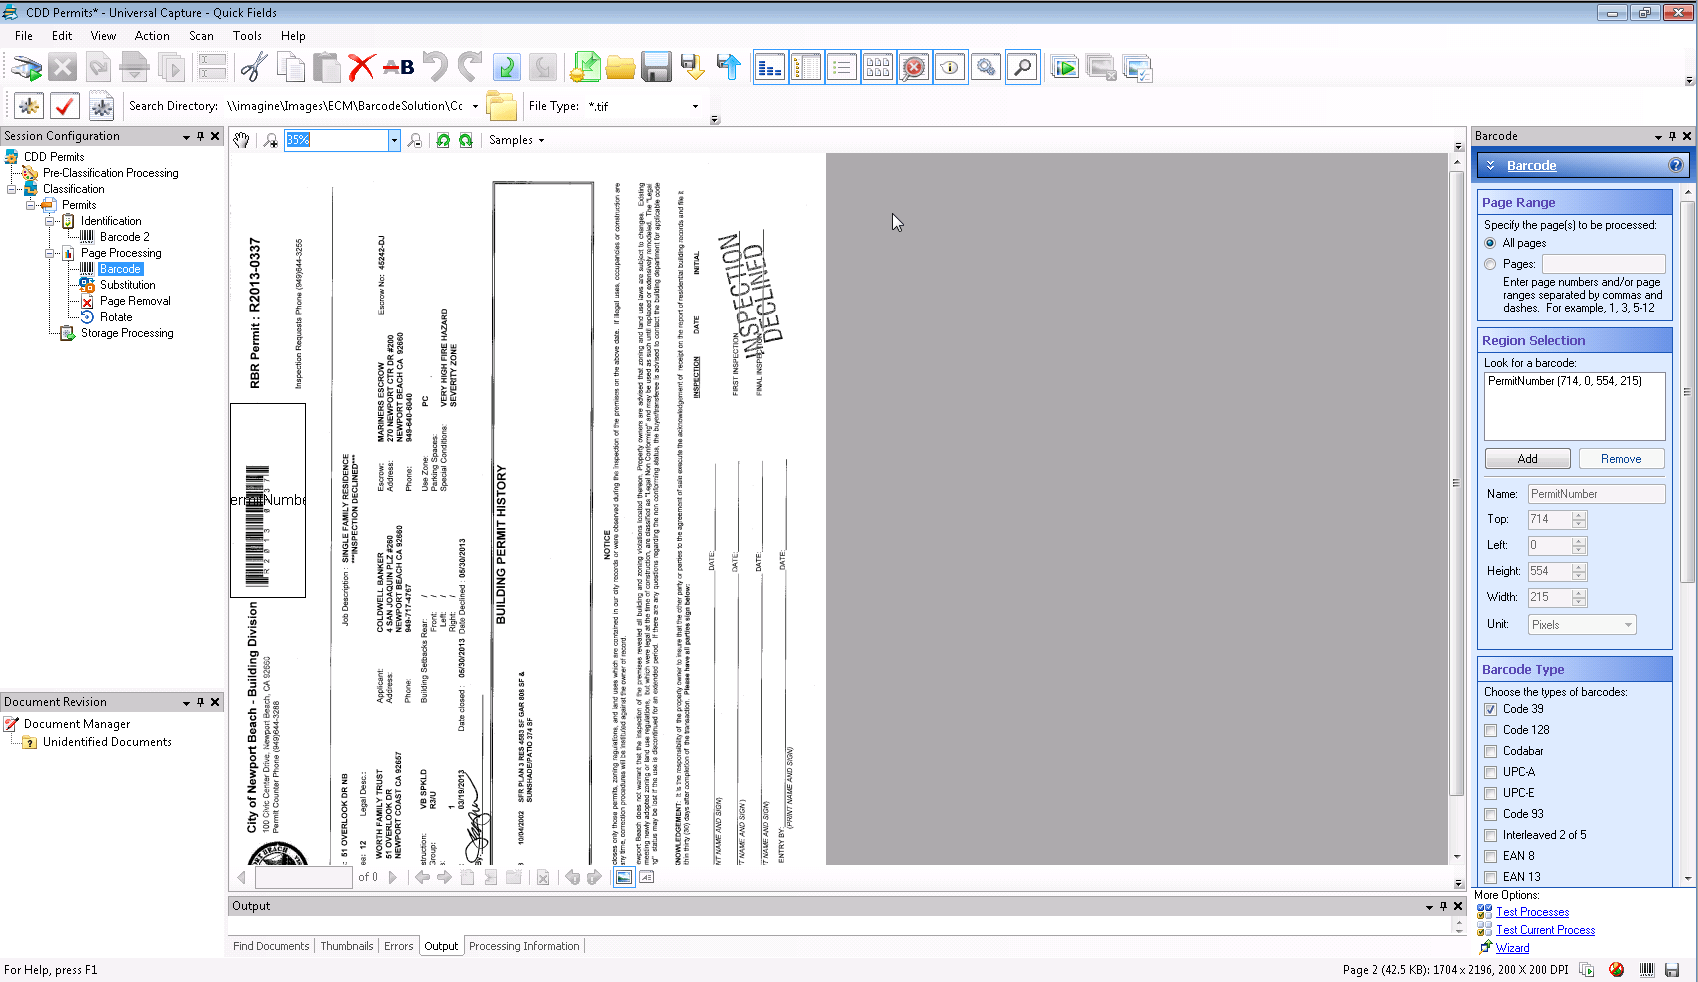Expand the zoom percentage dropdown

(x=394, y=141)
